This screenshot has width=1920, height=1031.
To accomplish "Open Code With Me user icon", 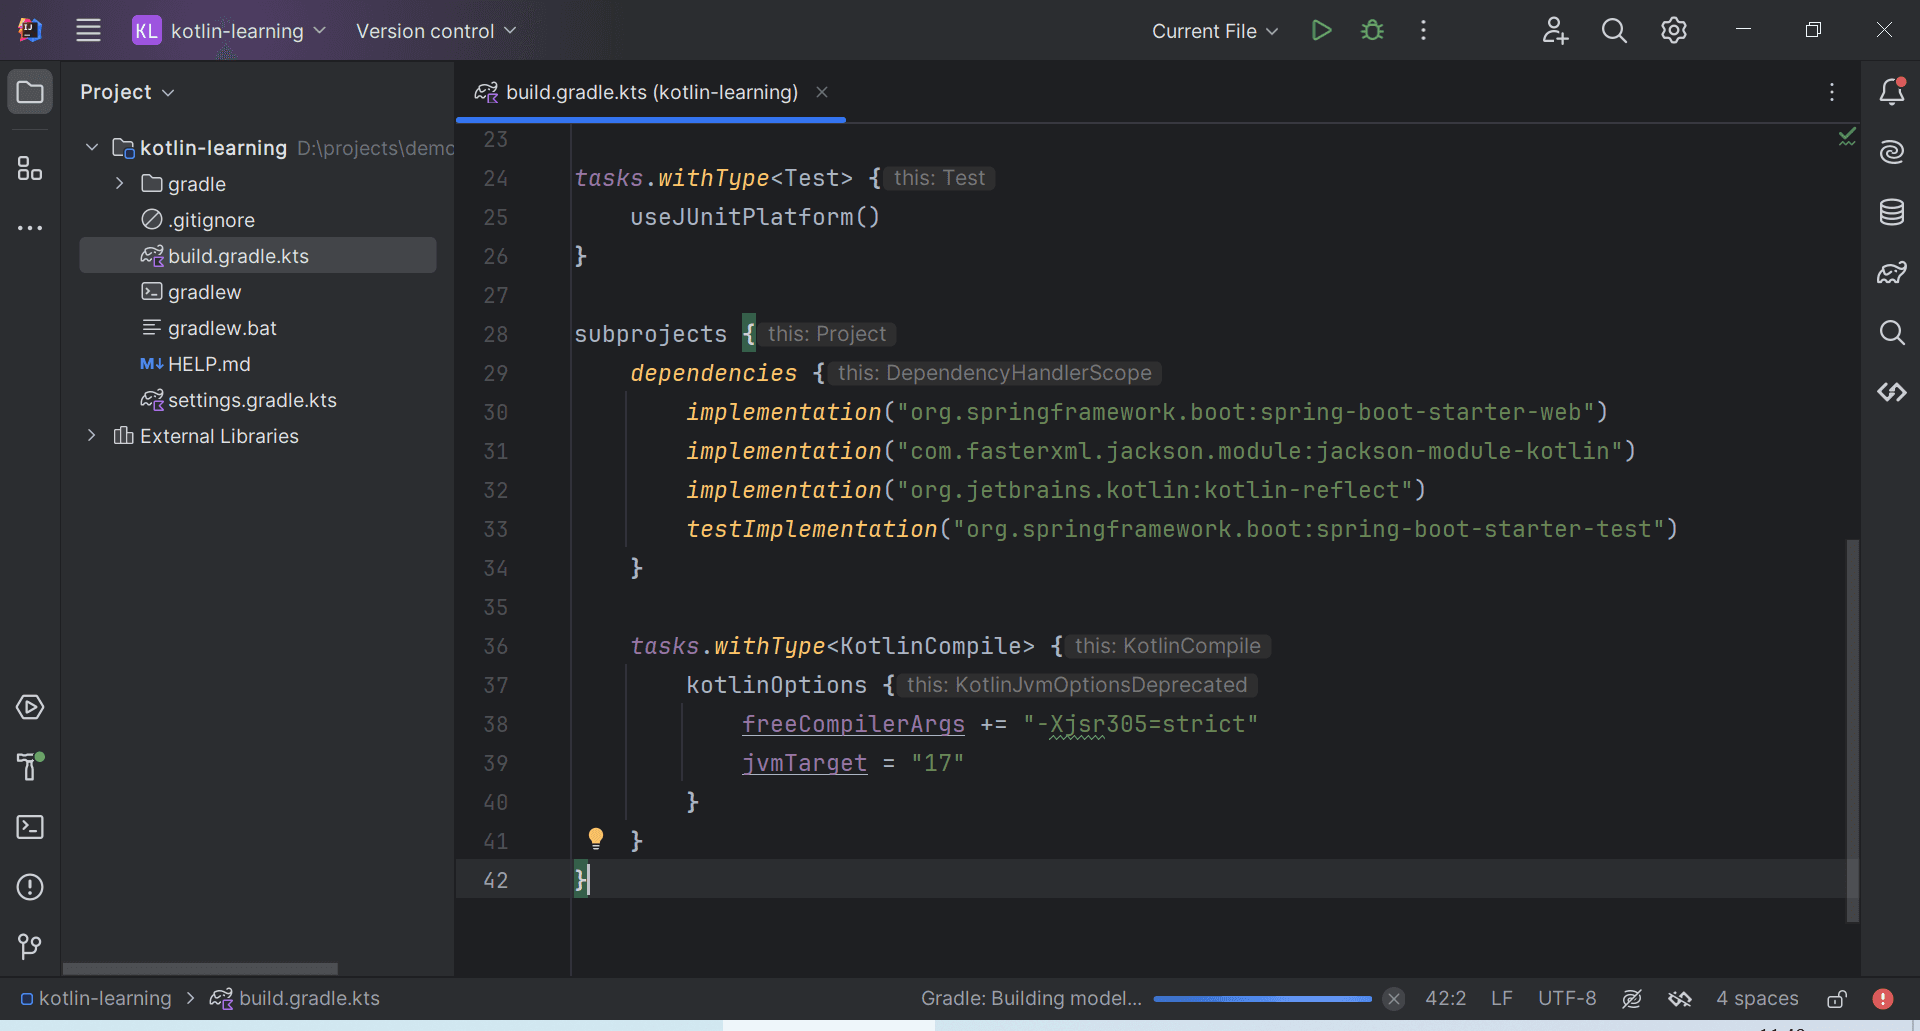I will 1554,30.
